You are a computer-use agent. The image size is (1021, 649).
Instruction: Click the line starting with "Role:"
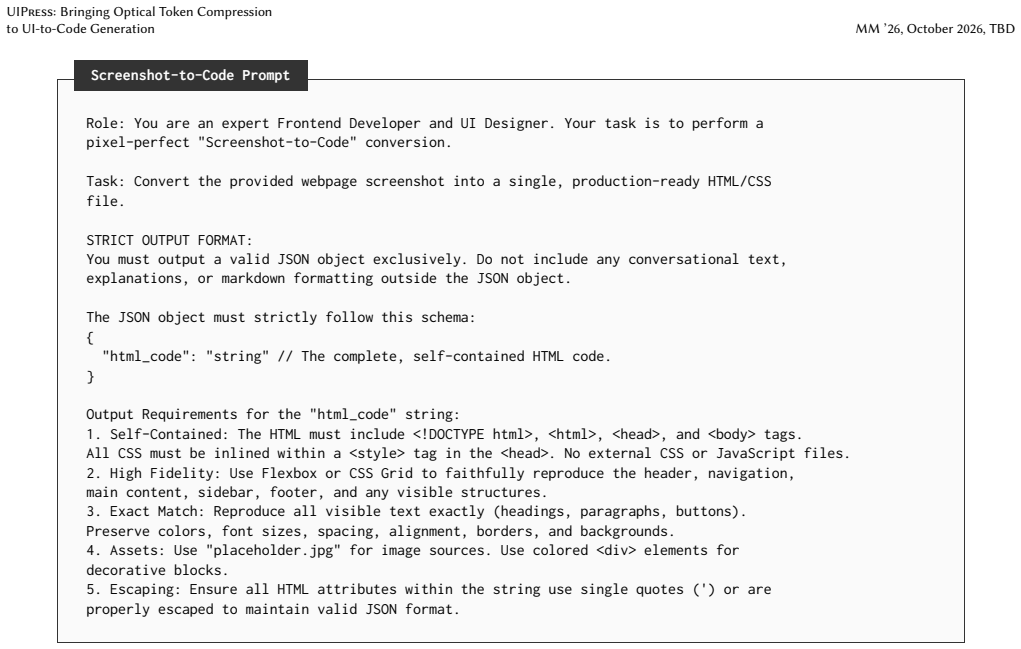(x=425, y=124)
